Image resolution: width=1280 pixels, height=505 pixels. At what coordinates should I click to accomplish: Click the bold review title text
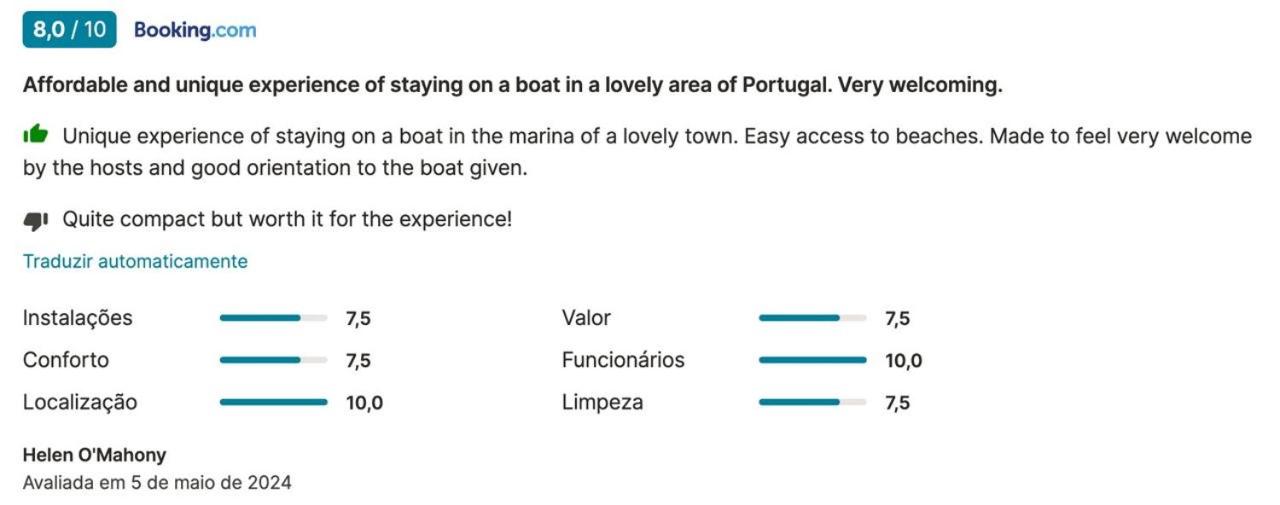click(512, 85)
